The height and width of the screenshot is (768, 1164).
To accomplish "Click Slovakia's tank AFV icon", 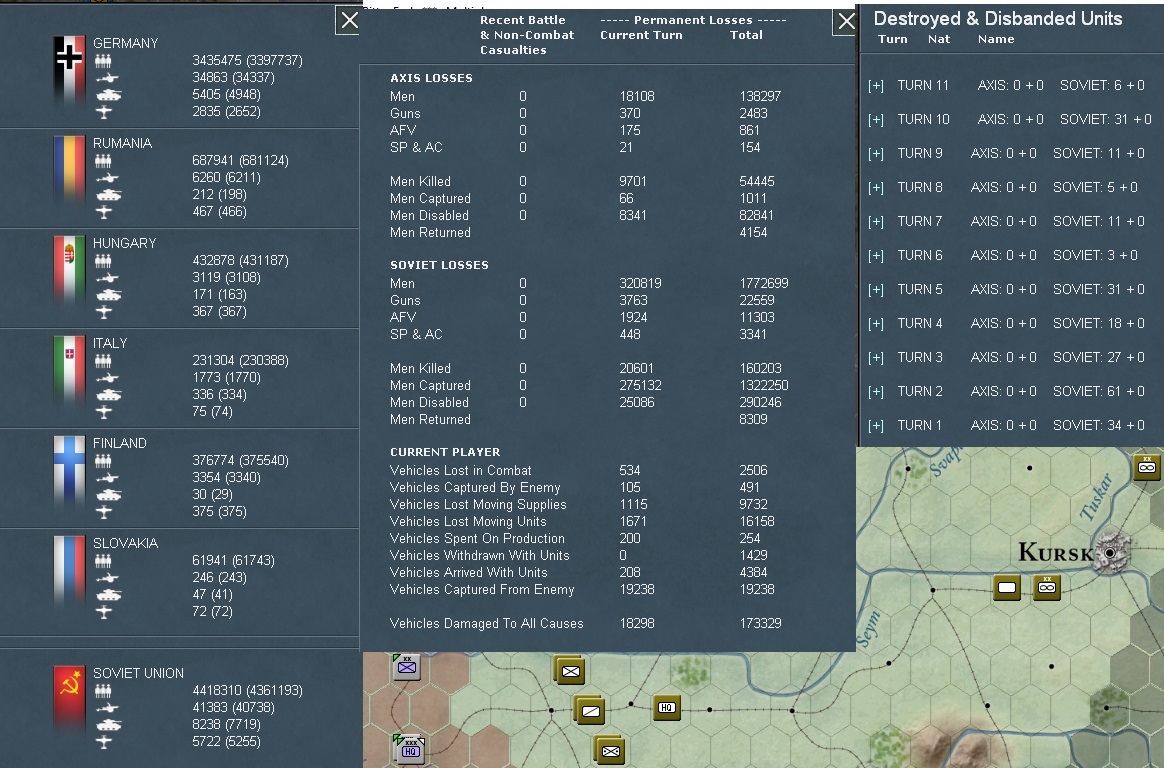I will 108,595.
